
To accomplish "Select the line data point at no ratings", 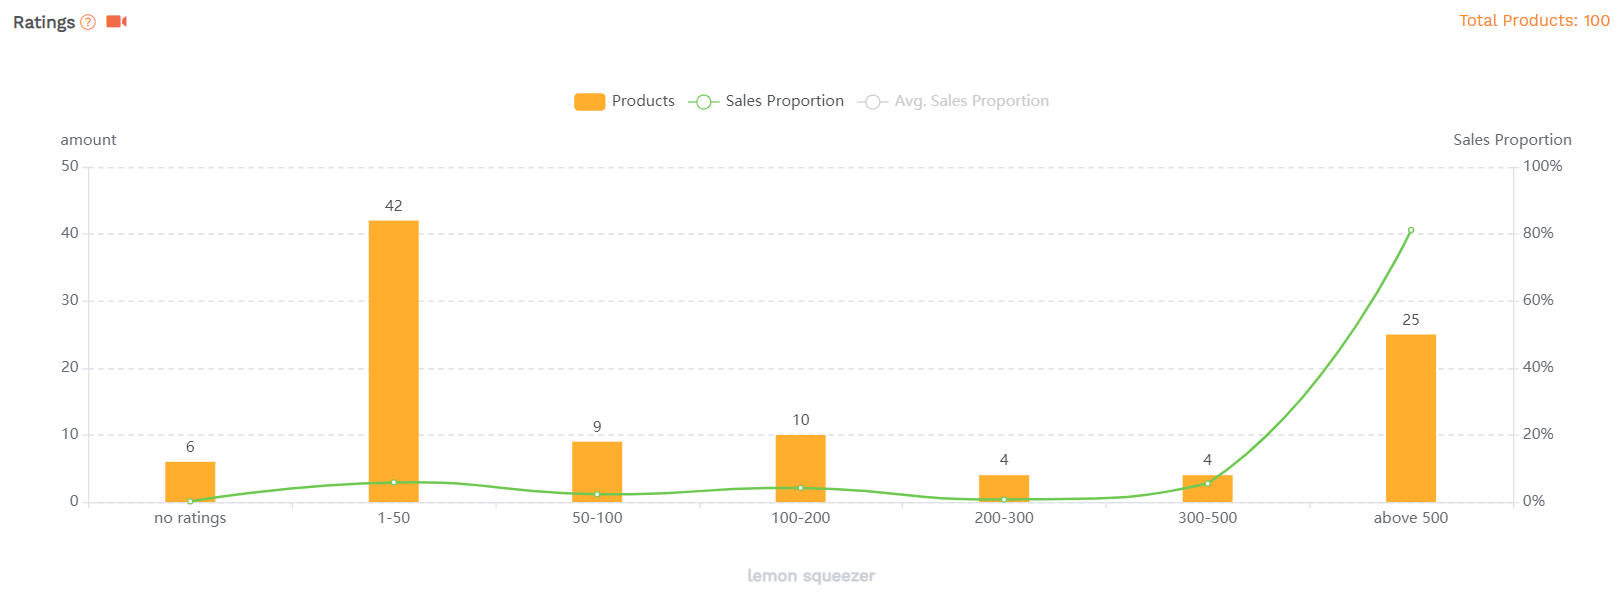I will 190,501.
